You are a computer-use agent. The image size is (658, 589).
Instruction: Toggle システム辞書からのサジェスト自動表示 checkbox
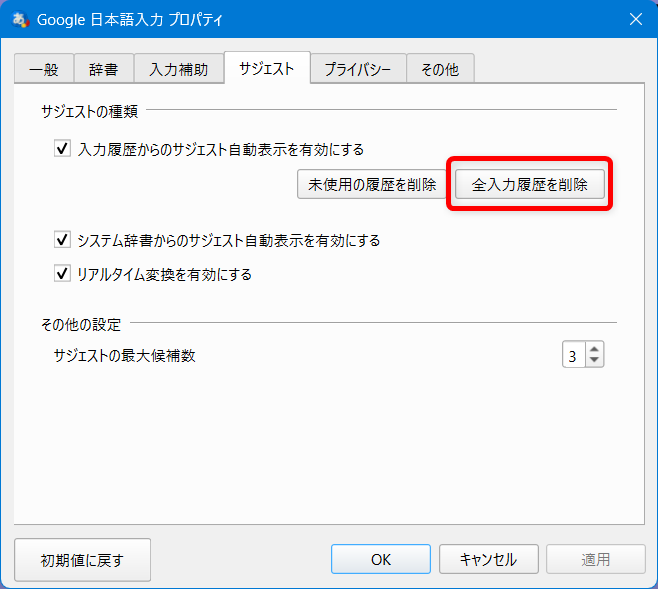62,240
